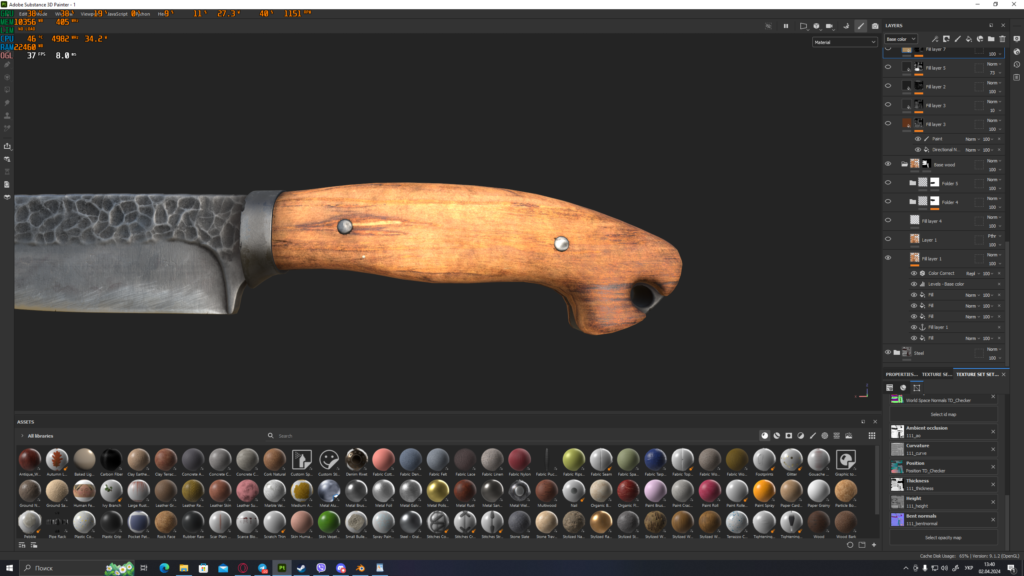Select the painting mode brush icon
Viewport: 1024px width, 576px height.
tap(861, 26)
